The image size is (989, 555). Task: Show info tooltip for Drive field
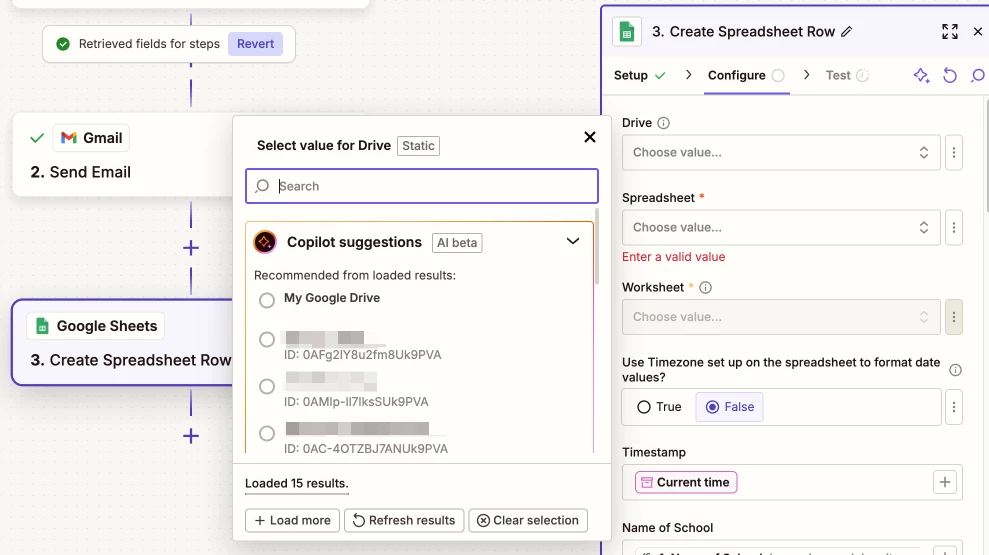[664, 123]
